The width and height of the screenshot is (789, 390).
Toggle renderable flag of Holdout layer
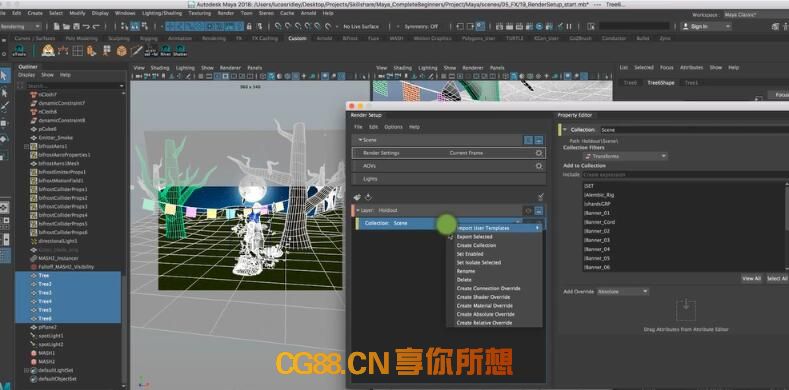pos(538,211)
